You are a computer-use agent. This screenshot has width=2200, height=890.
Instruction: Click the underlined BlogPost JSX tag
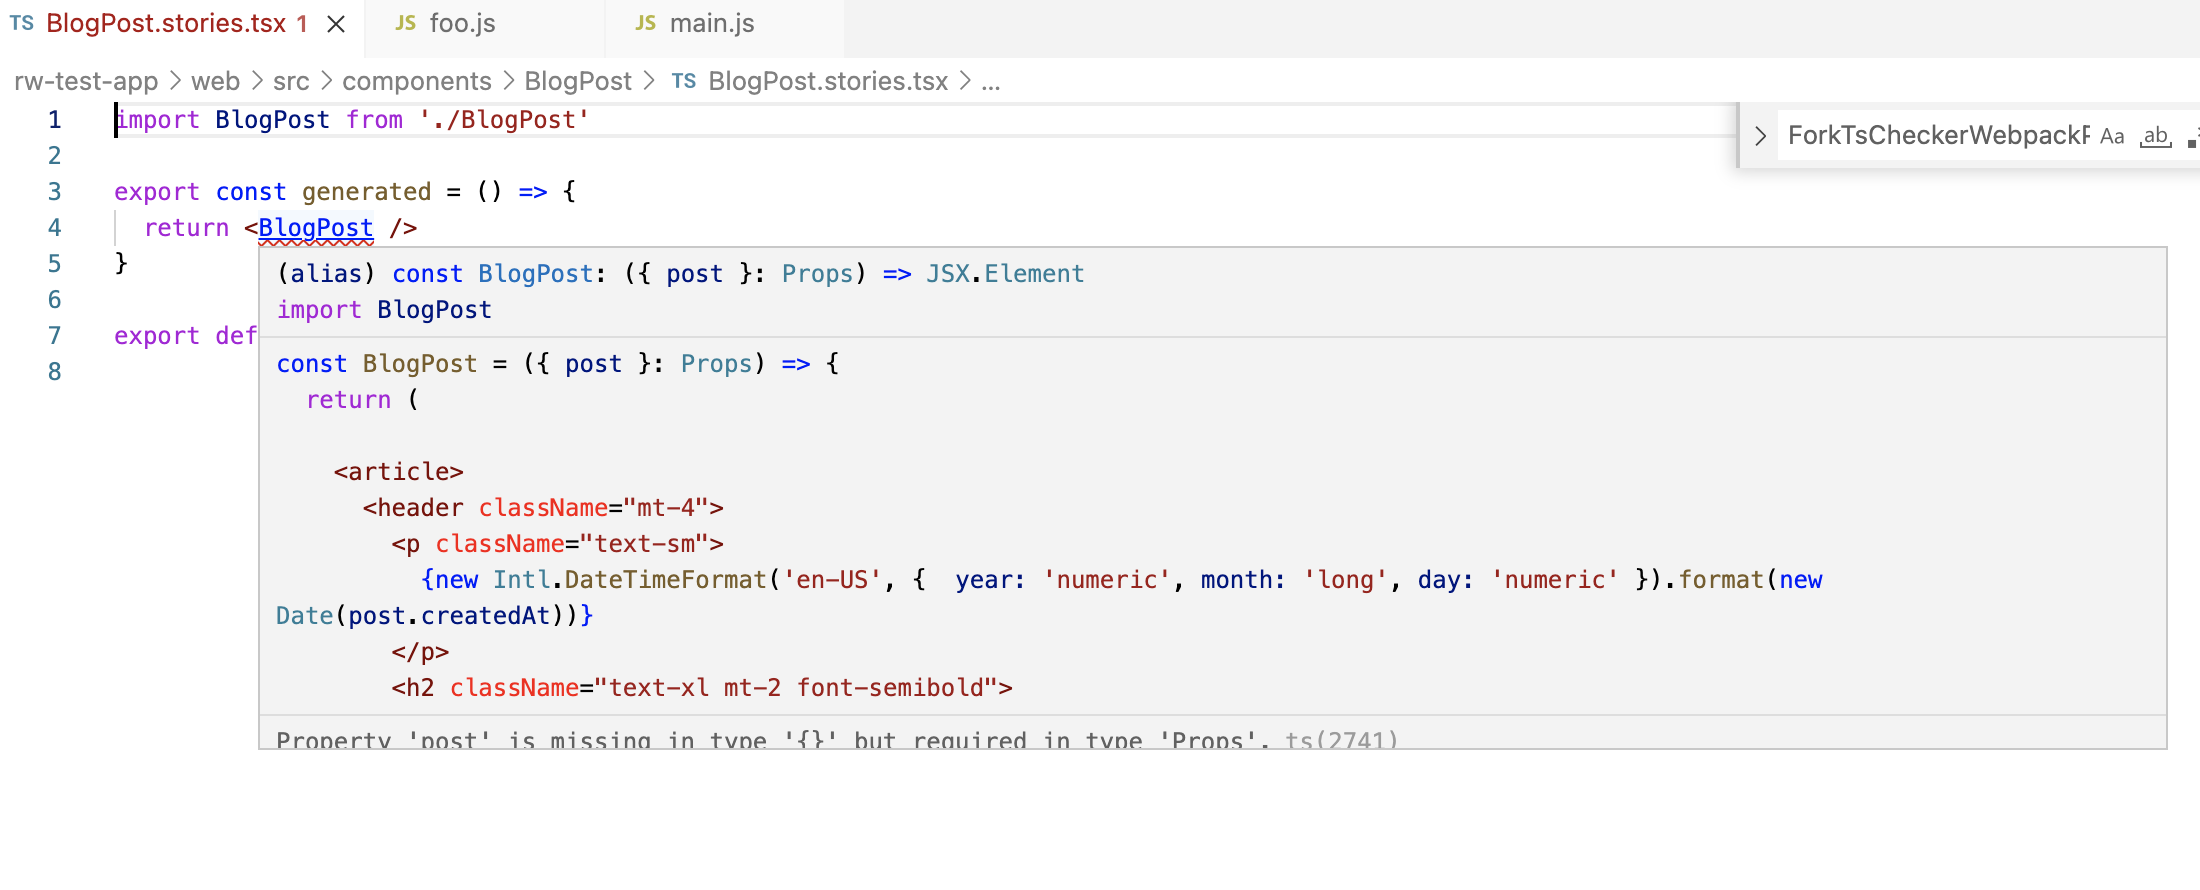tap(316, 228)
